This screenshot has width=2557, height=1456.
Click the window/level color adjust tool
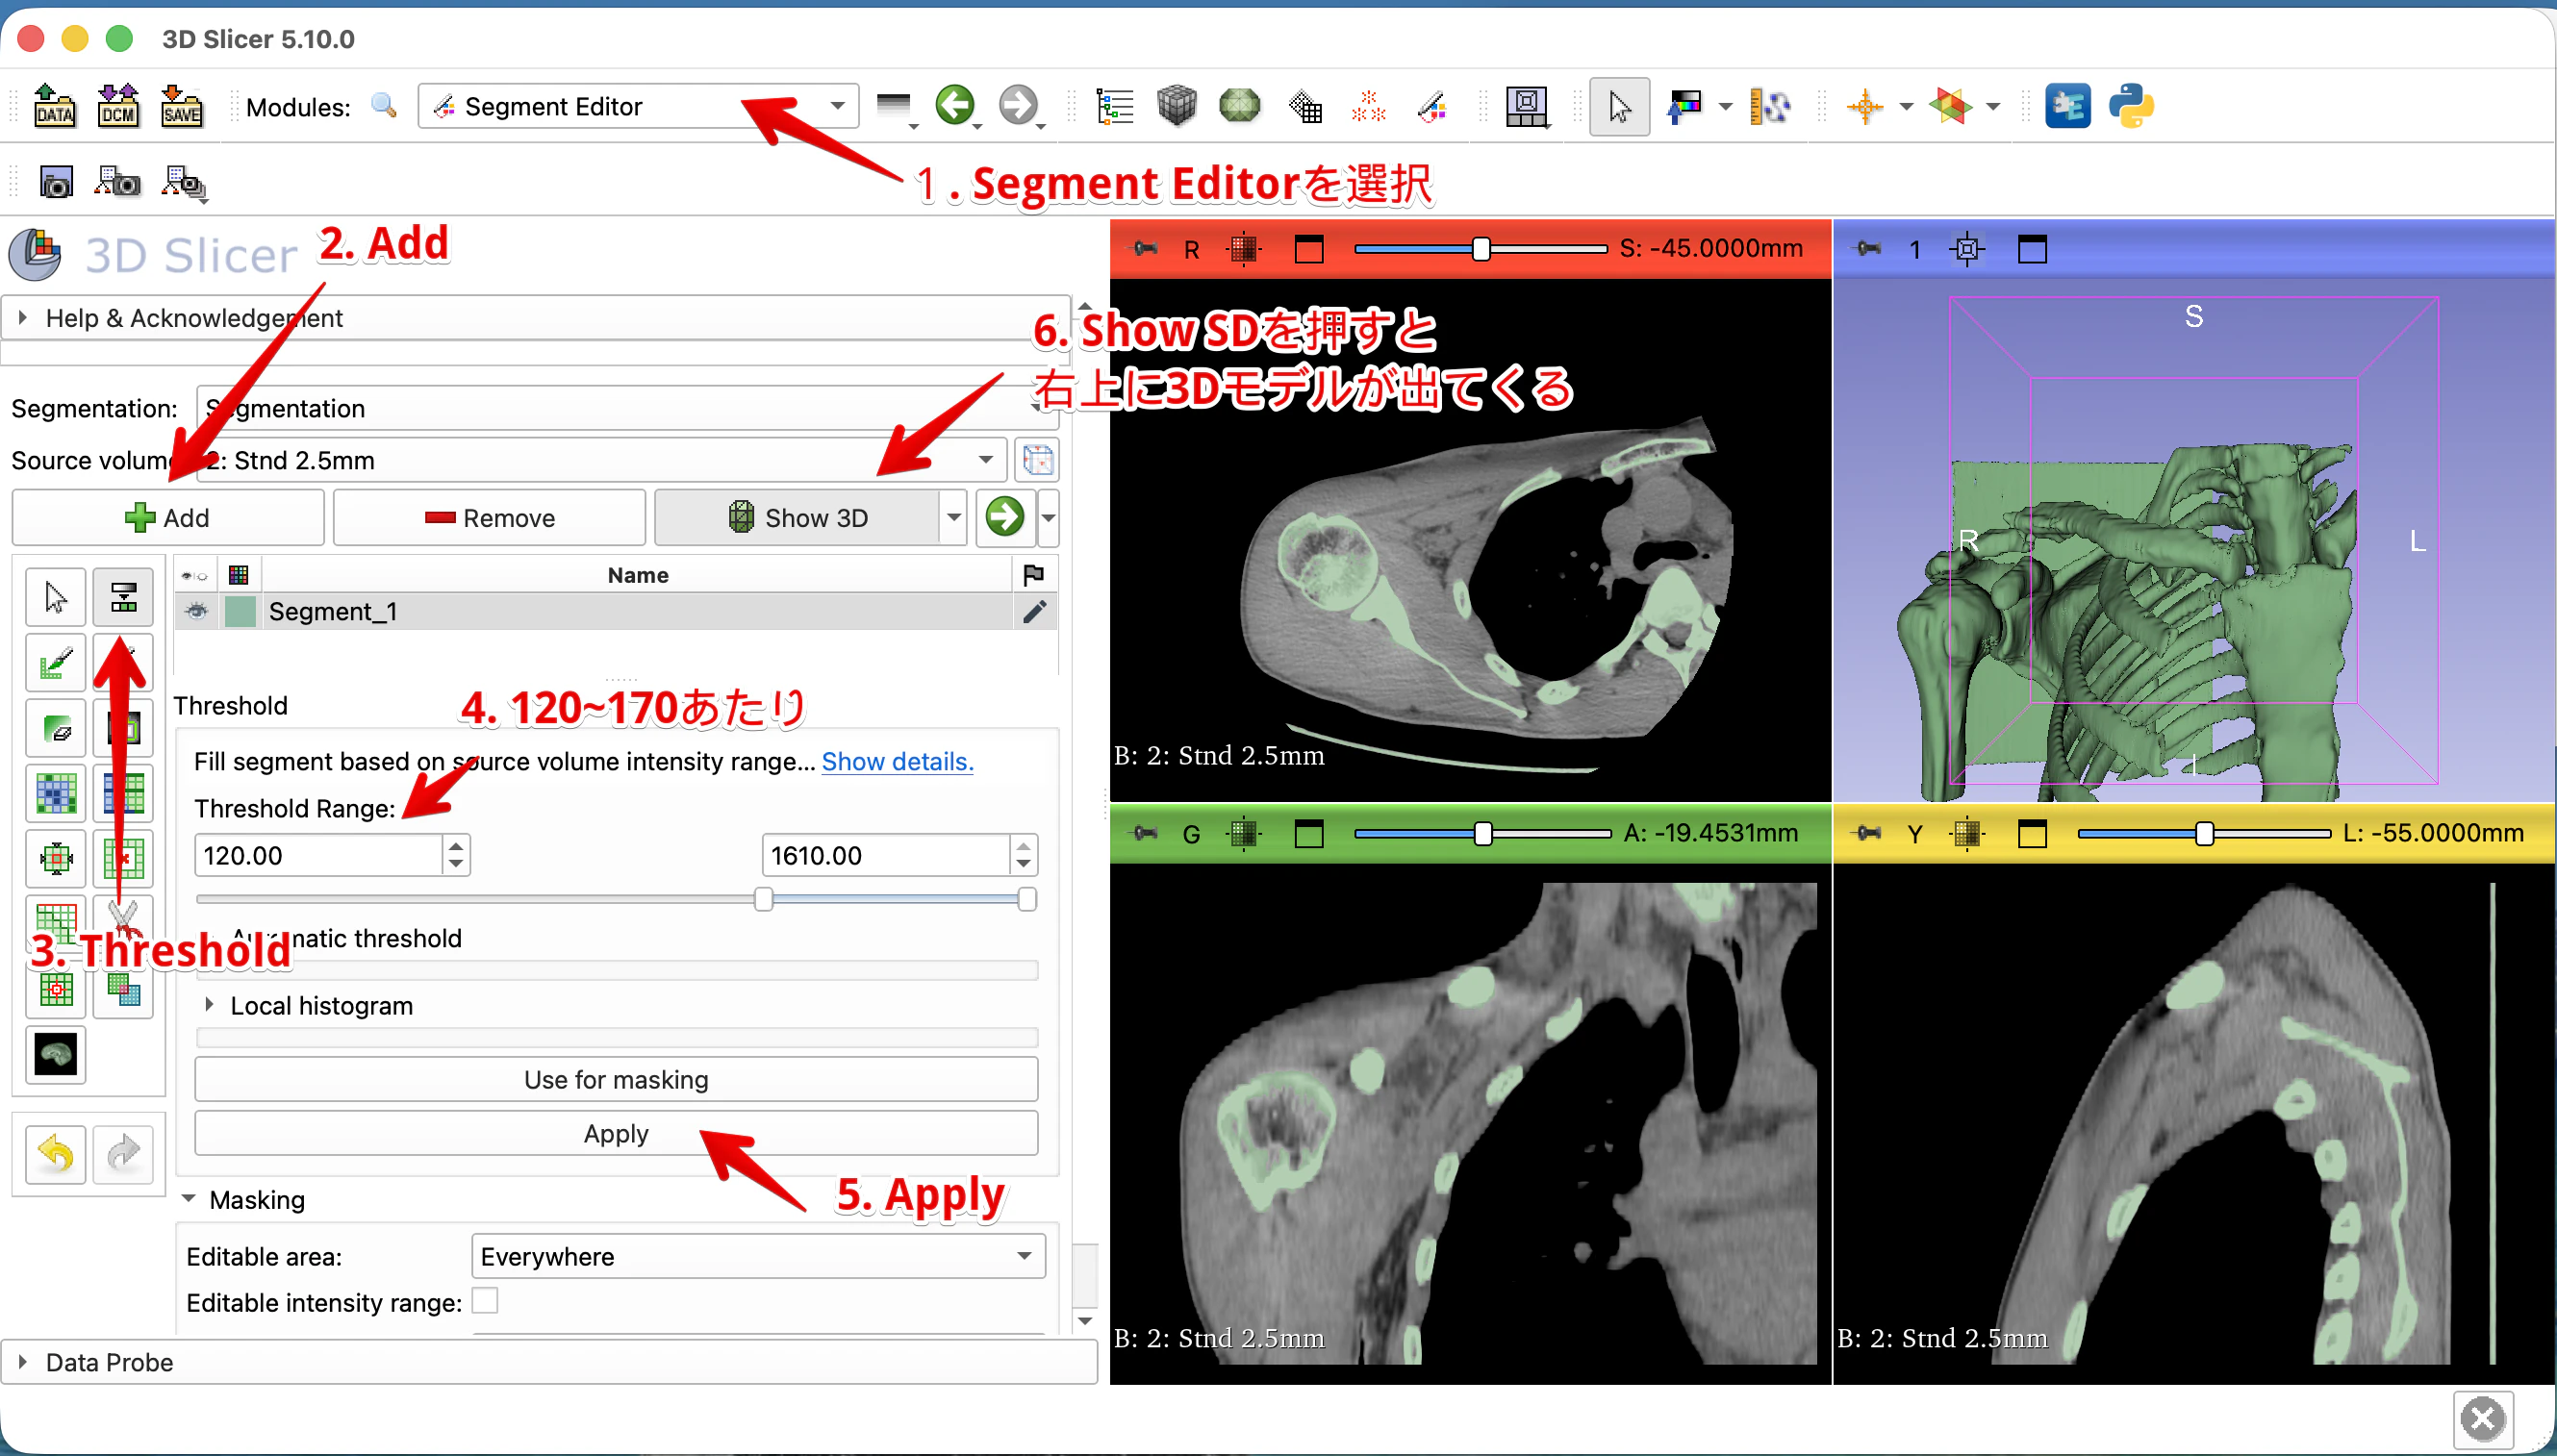pyautogui.click(x=1685, y=106)
